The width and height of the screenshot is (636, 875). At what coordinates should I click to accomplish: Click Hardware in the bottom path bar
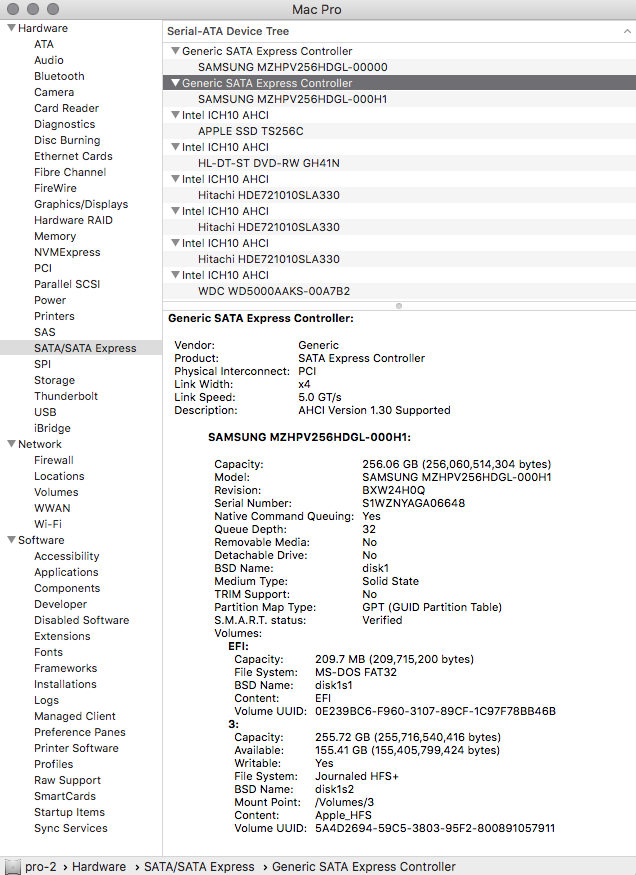99,867
